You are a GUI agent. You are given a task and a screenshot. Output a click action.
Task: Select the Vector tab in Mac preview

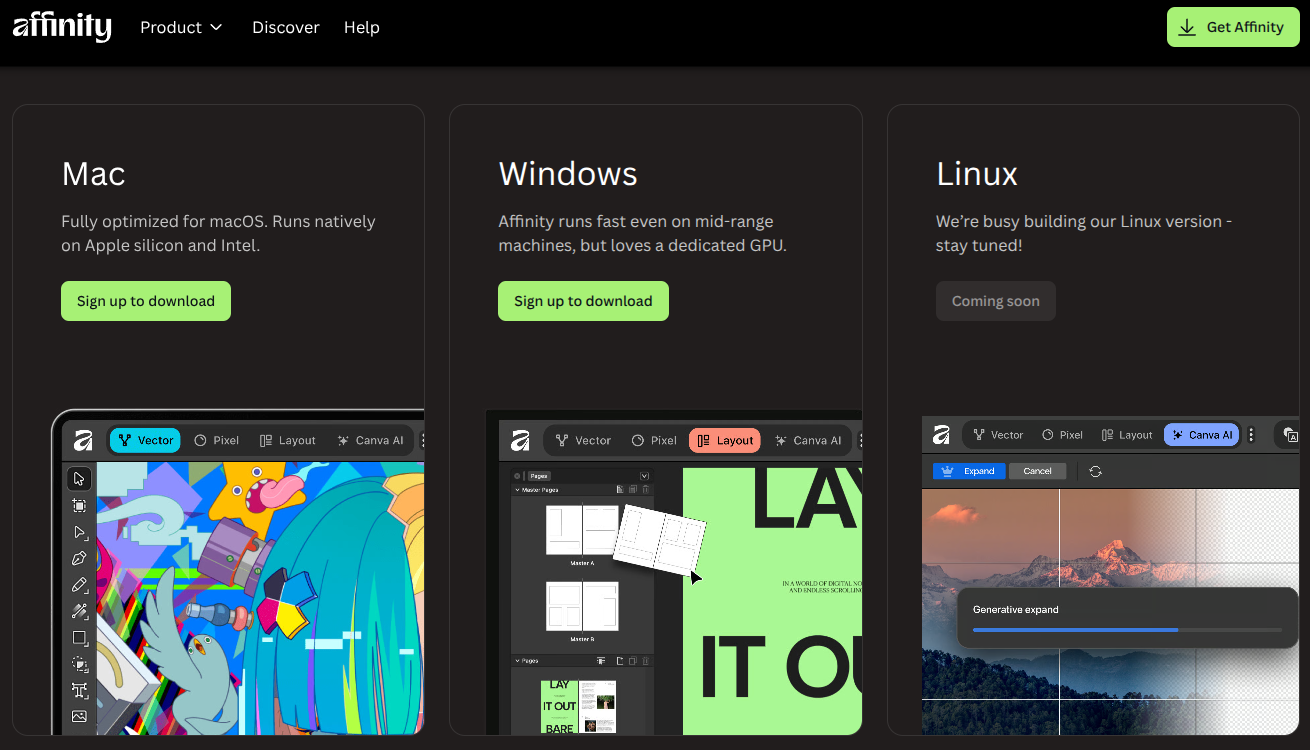coord(145,440)
